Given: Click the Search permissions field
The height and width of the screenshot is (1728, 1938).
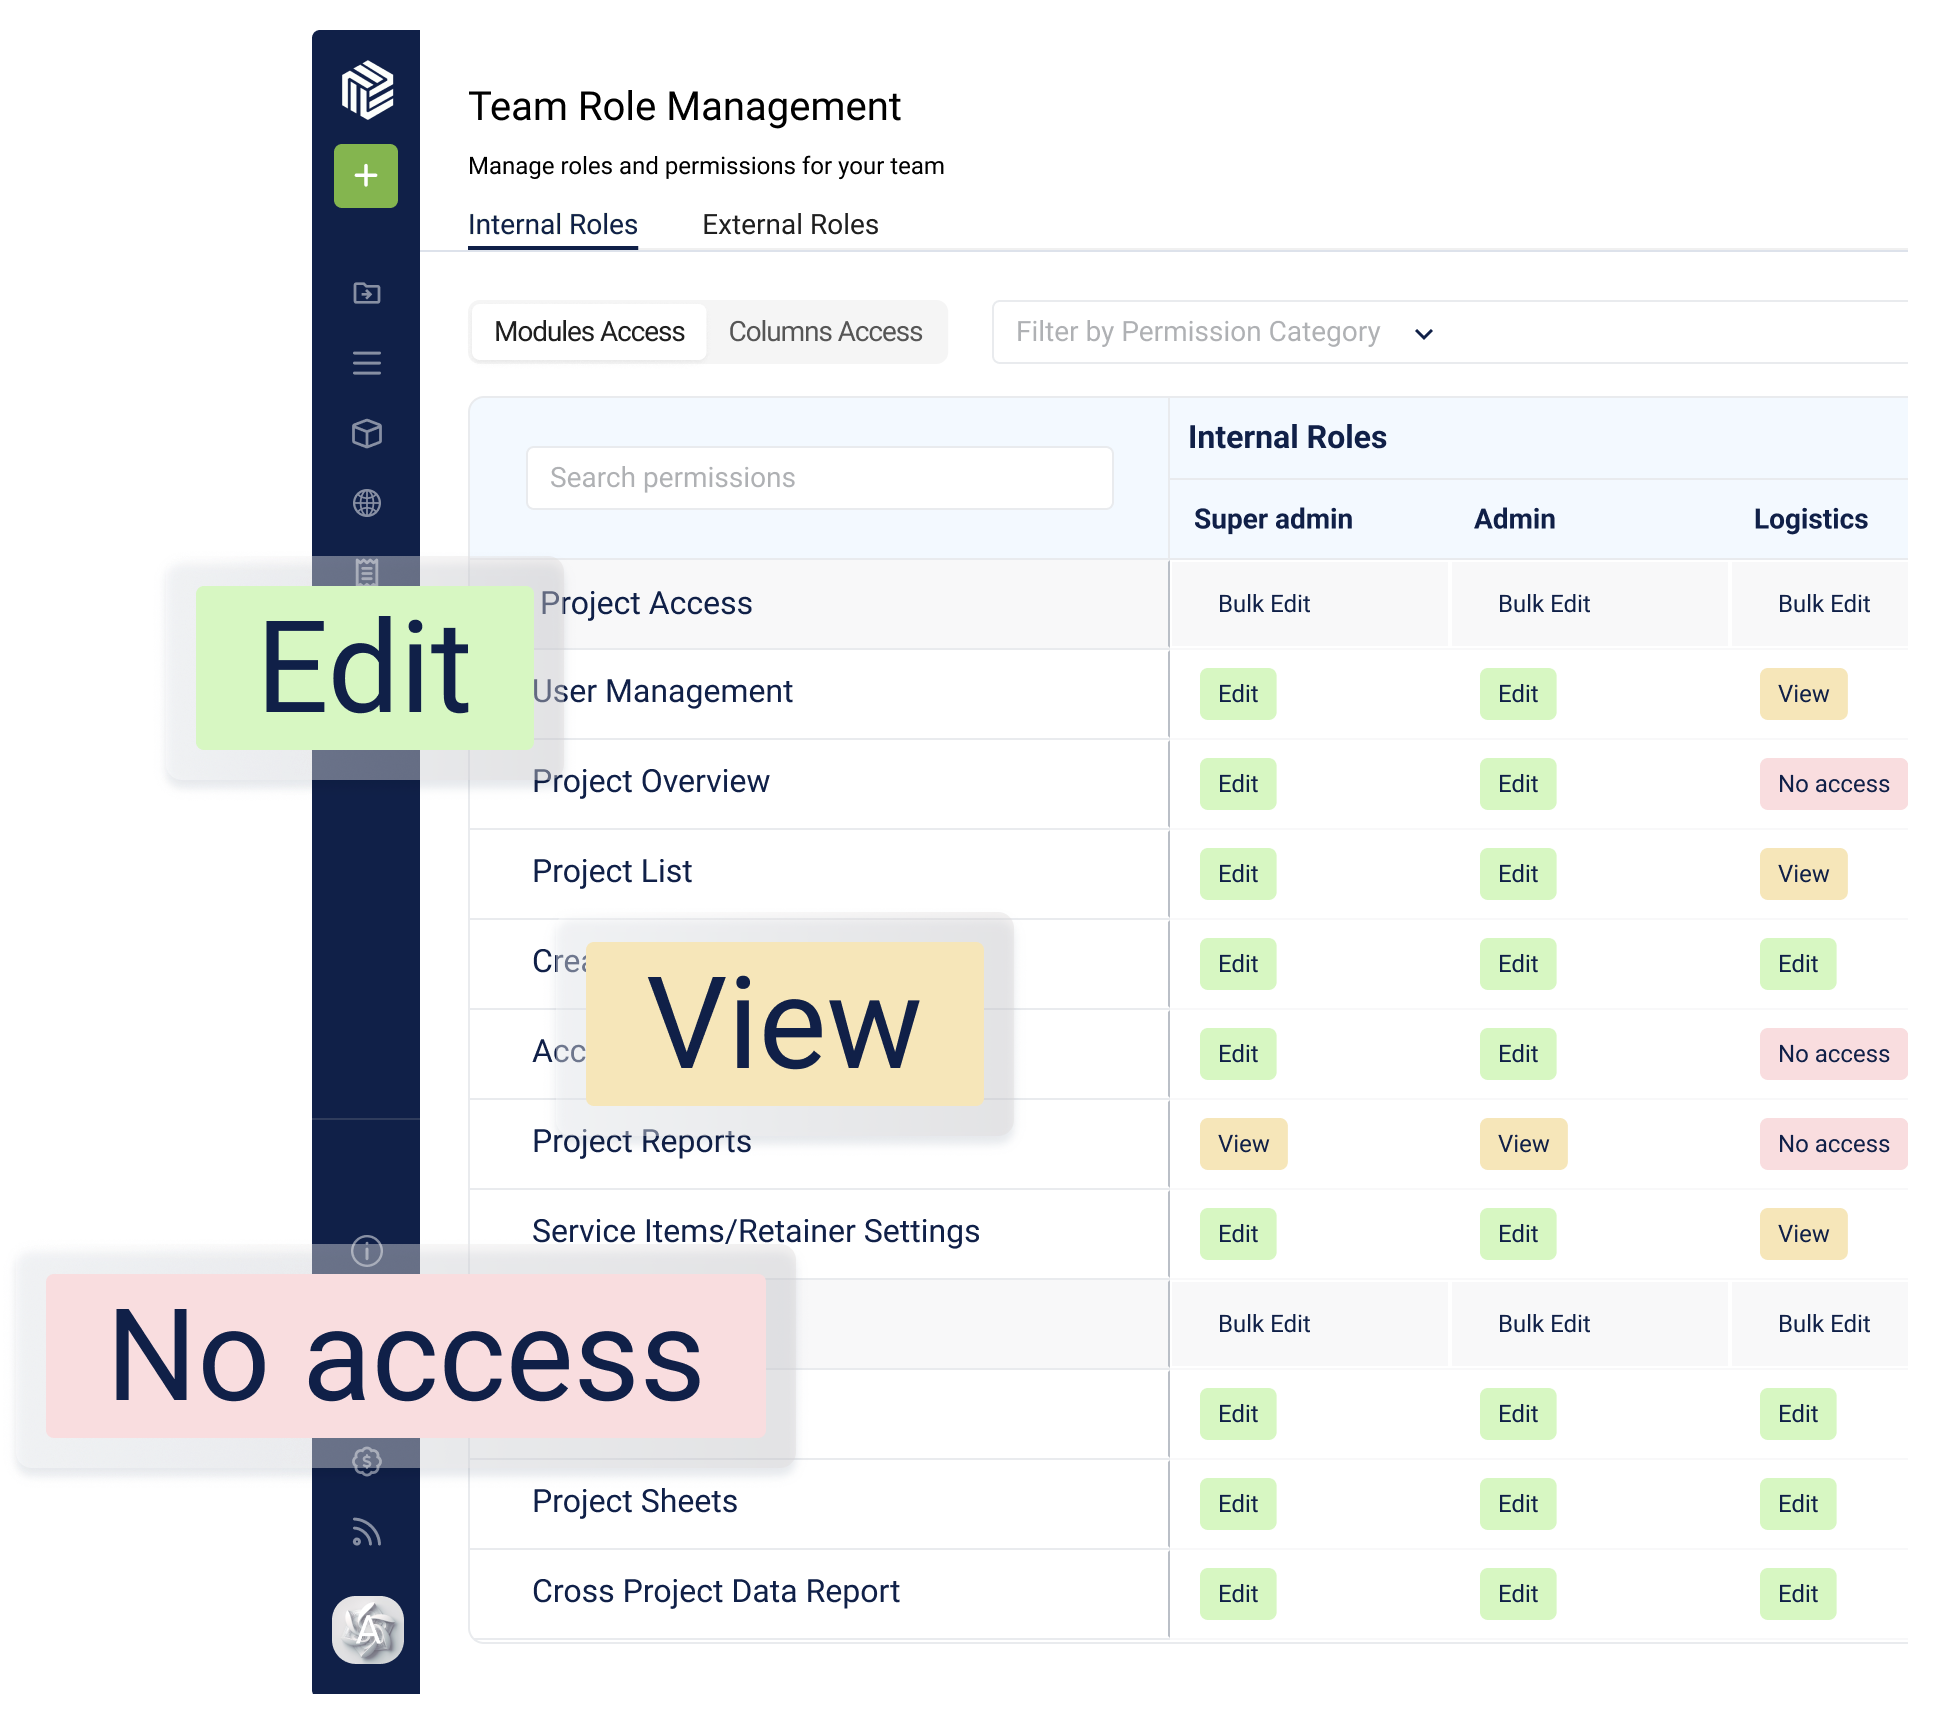Looking at the screenshot, I should click(x=819, y=478).
